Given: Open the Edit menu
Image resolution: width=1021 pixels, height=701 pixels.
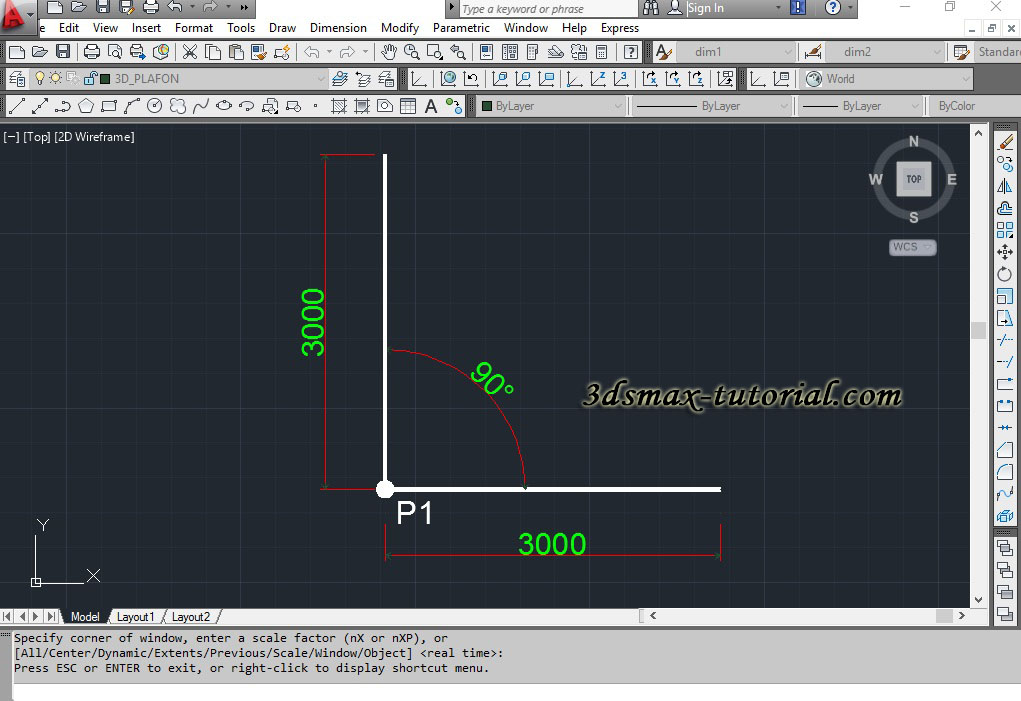Looking at the screenshot, I should pos(68,28).
